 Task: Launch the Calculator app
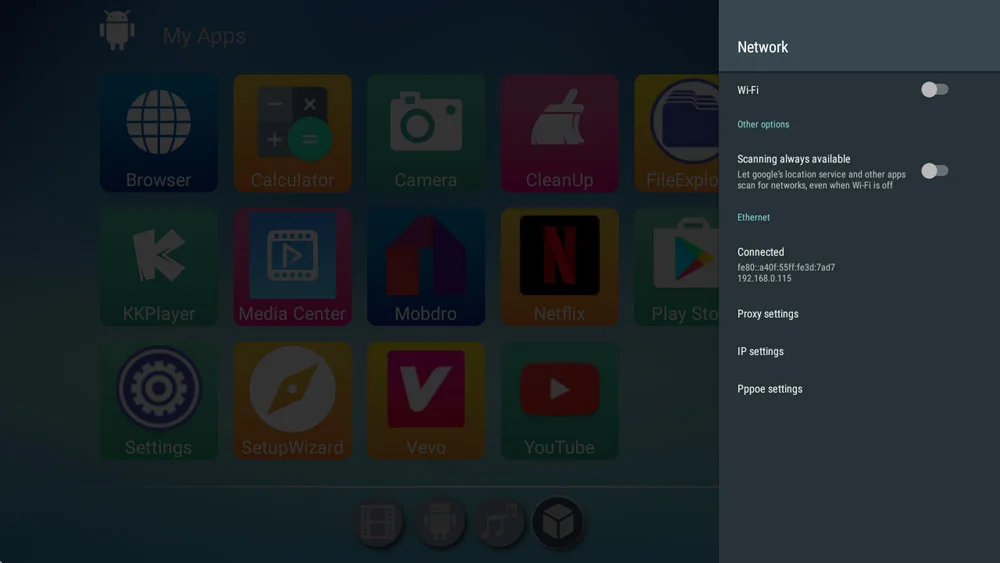click(x=292, y=133)
